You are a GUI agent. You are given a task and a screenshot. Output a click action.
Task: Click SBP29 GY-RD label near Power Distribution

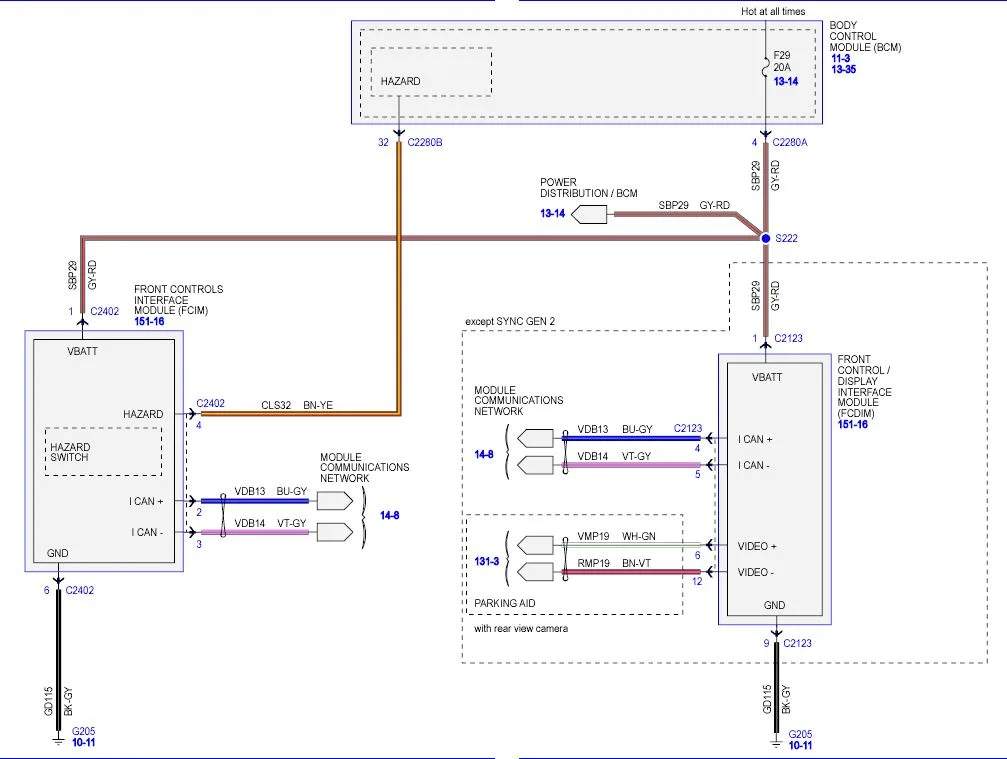click(694, 205)
